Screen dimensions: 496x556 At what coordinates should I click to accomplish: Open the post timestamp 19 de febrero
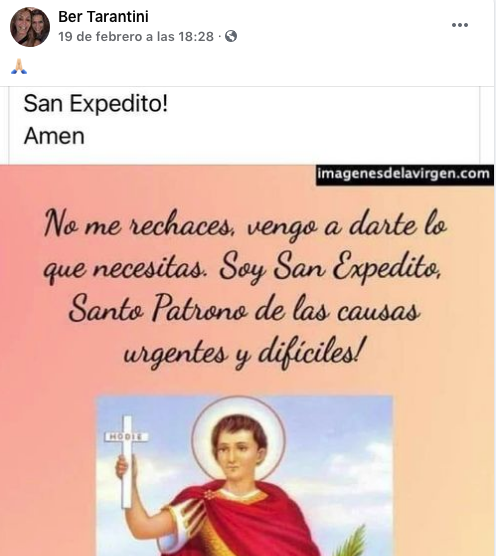click(x=136, y=36)
